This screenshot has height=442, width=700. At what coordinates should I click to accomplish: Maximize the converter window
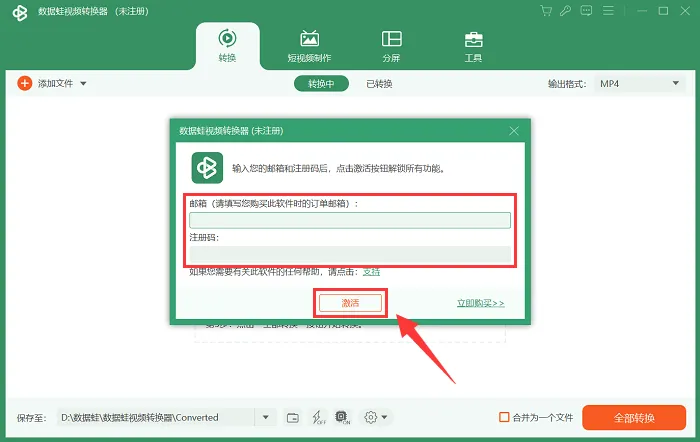pos(663,11)
